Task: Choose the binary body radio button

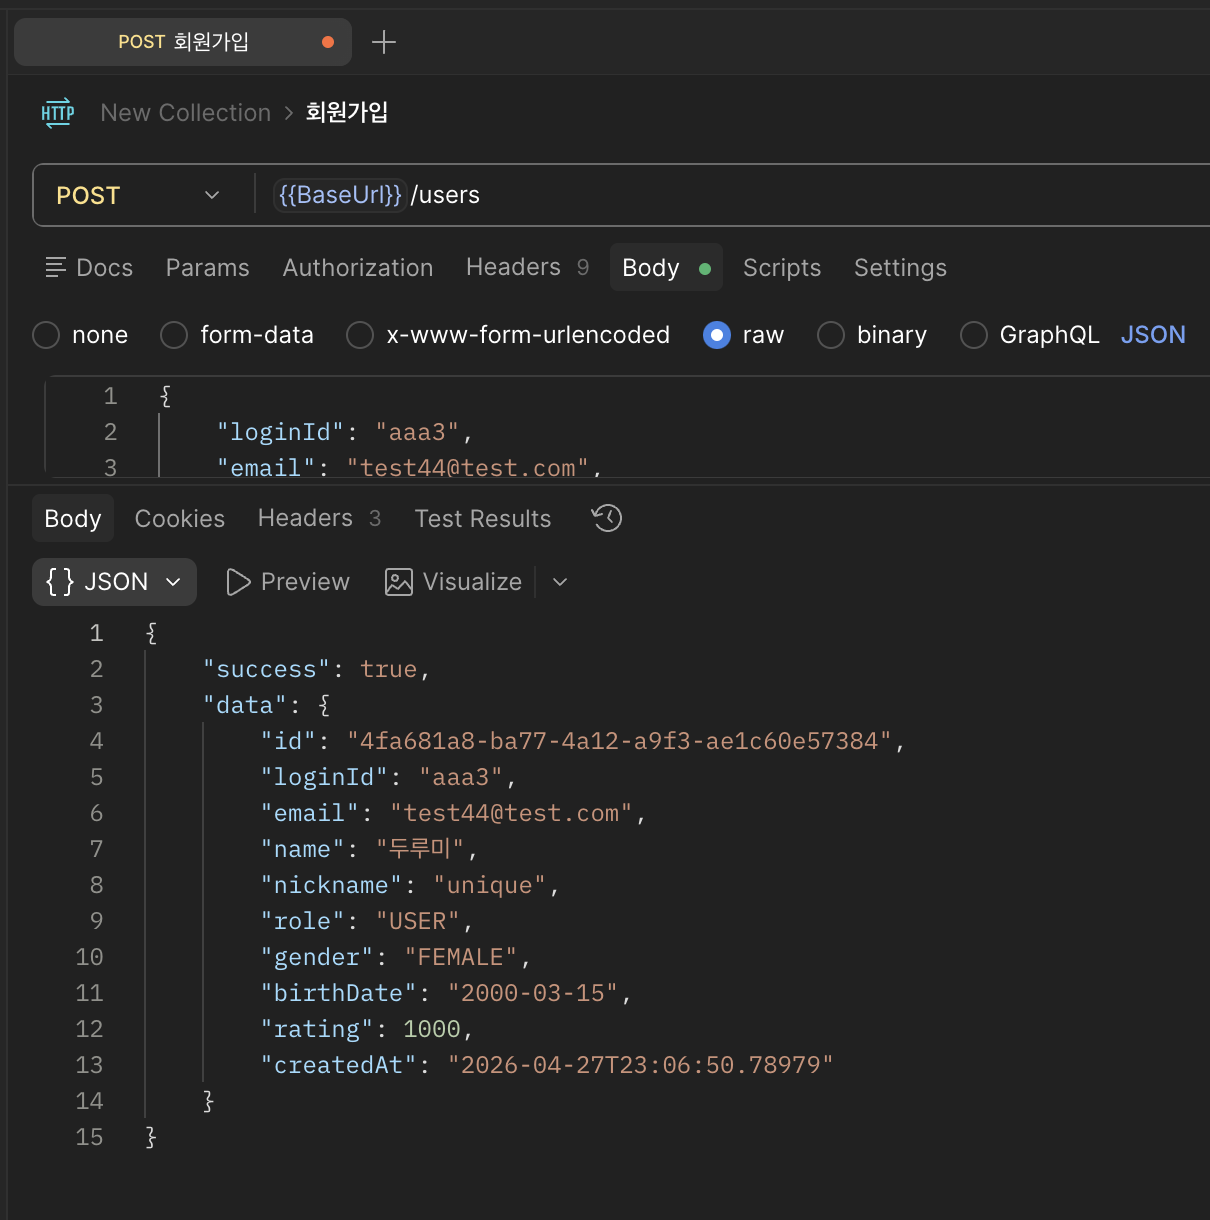Action: click(831, 335)
